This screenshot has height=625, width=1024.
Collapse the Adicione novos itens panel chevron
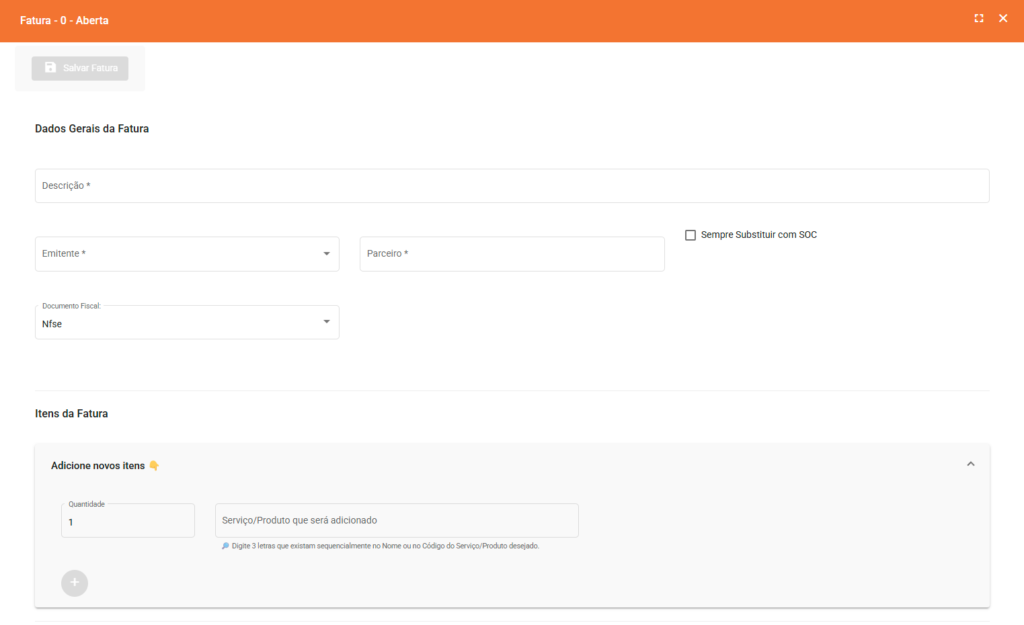click(970, 464)
